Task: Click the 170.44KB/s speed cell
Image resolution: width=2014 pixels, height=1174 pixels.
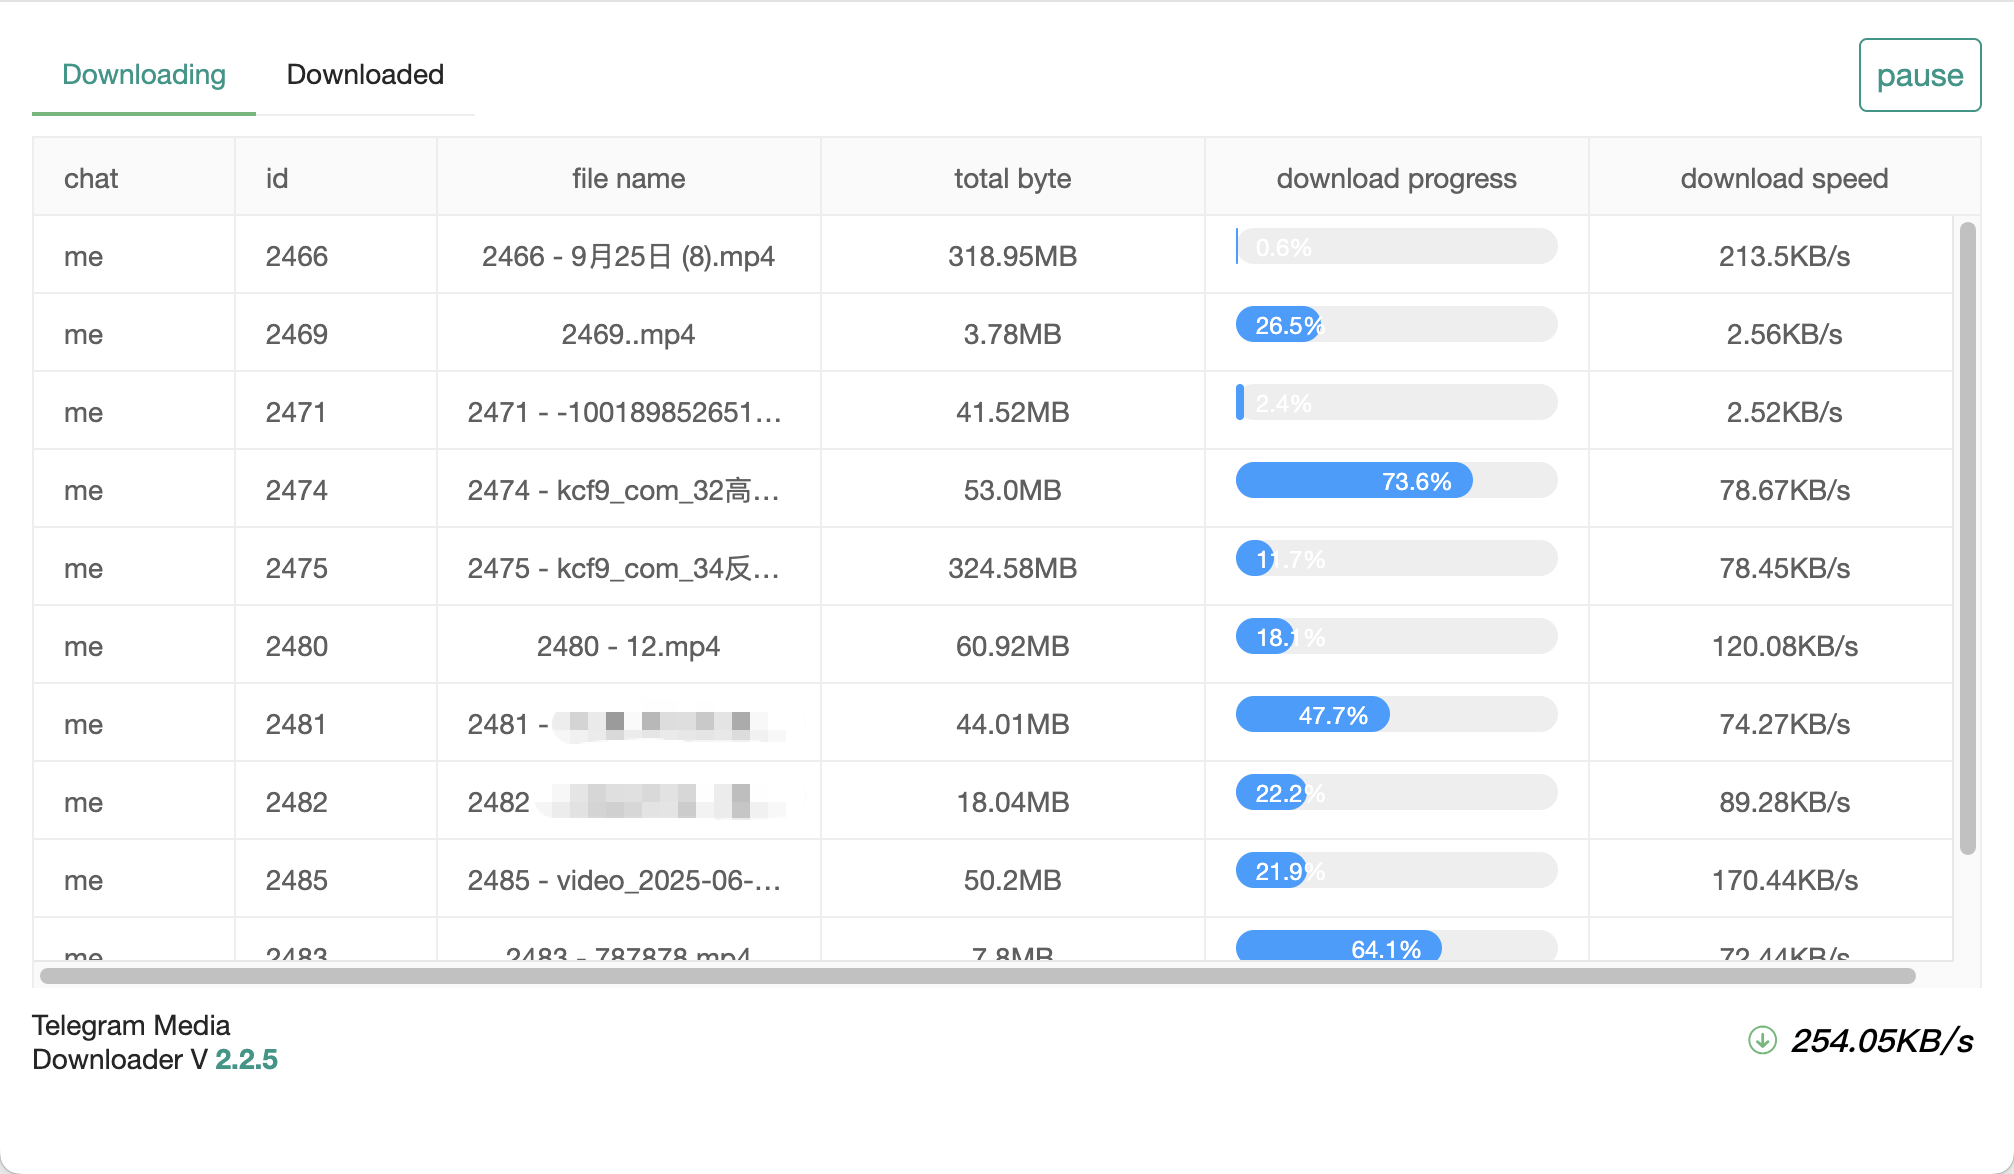Action: click(1784, 880)
